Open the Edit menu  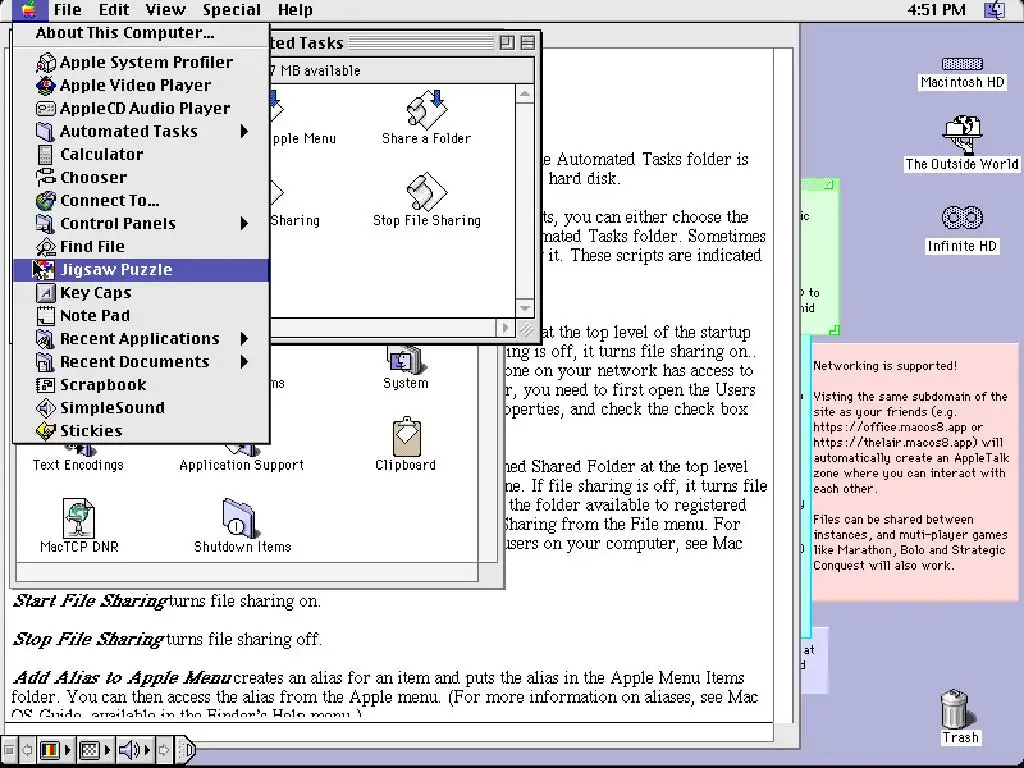(114, 10)
